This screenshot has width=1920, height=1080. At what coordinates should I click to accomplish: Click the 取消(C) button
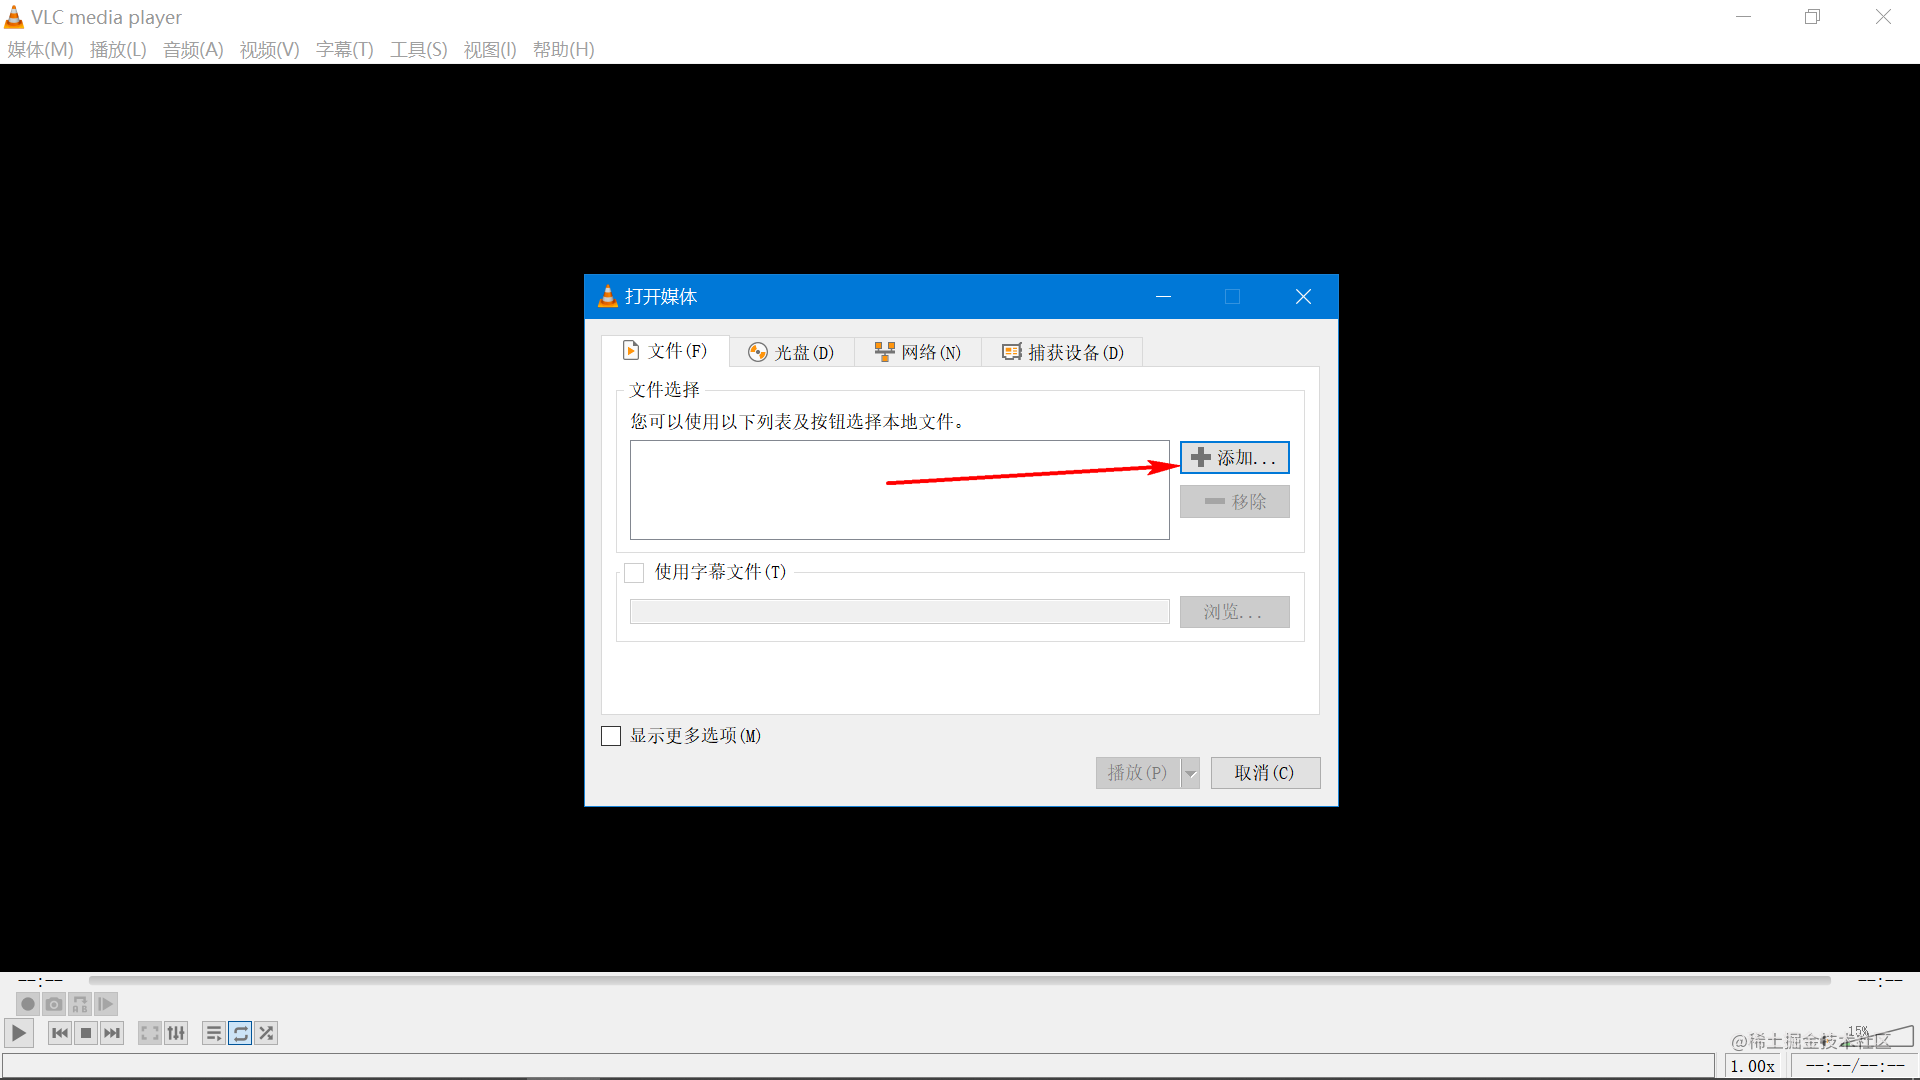tap(1264, 773)
